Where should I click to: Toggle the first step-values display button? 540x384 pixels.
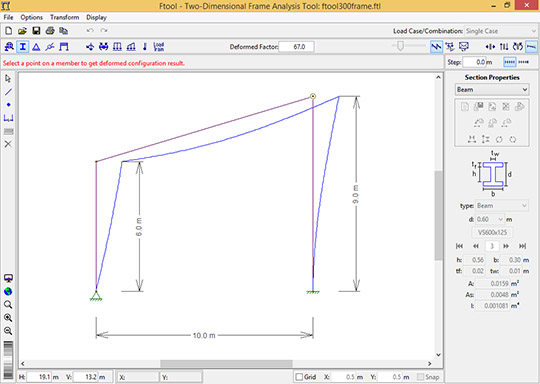(x=510, y=62)
